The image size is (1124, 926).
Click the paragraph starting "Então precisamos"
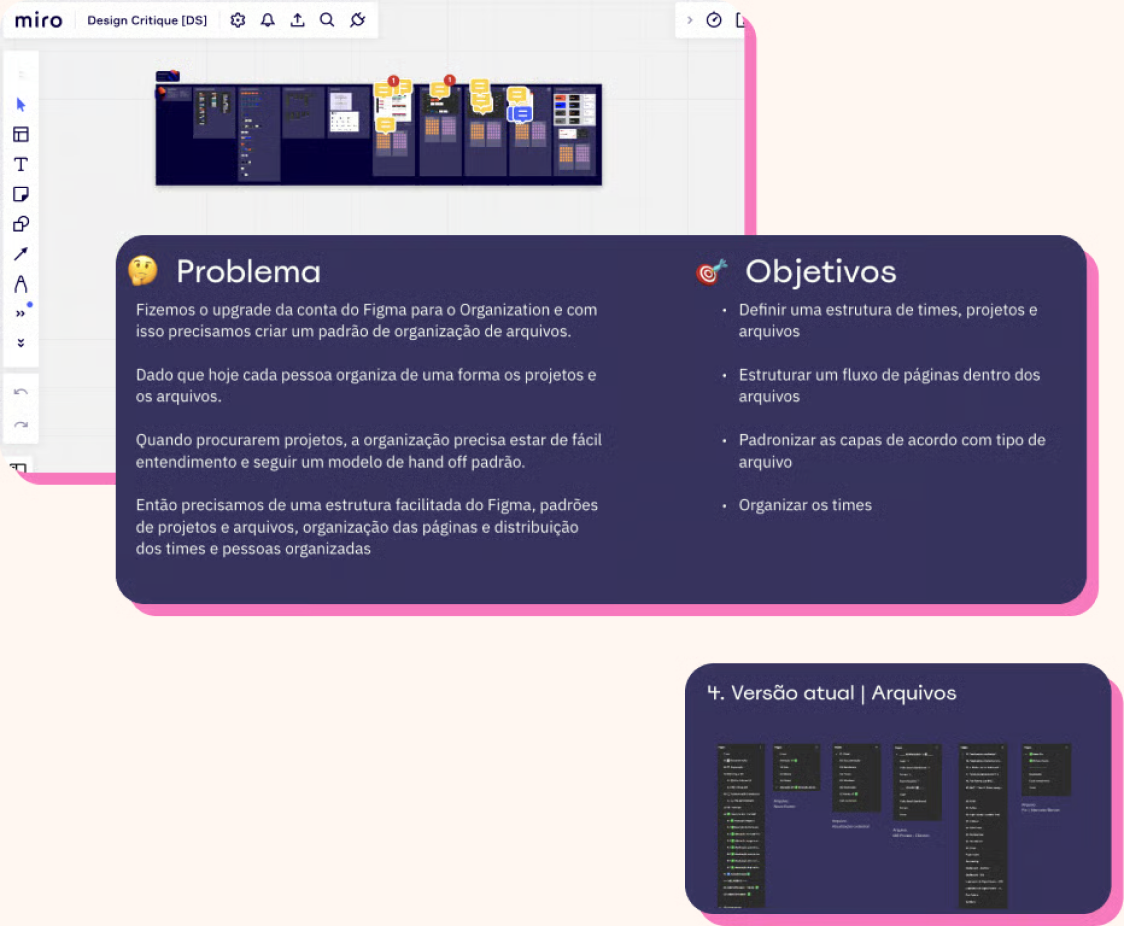367,527
